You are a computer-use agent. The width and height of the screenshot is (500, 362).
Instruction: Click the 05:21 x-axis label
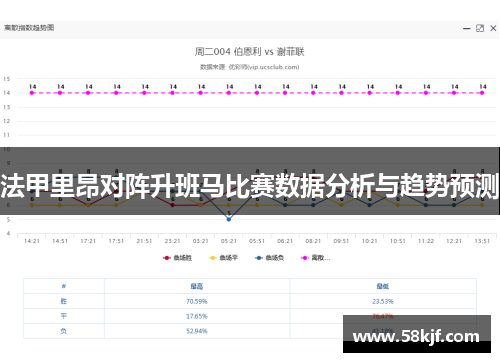coord(229,241)
